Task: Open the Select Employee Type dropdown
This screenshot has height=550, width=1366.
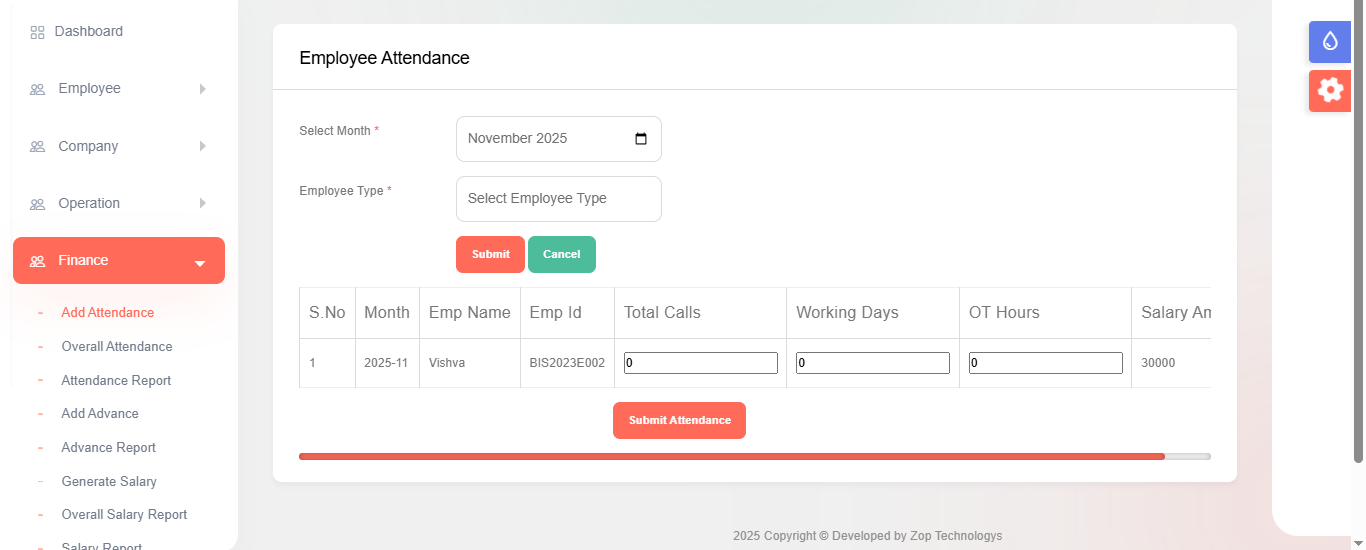Action: click(x=558, y=199)
